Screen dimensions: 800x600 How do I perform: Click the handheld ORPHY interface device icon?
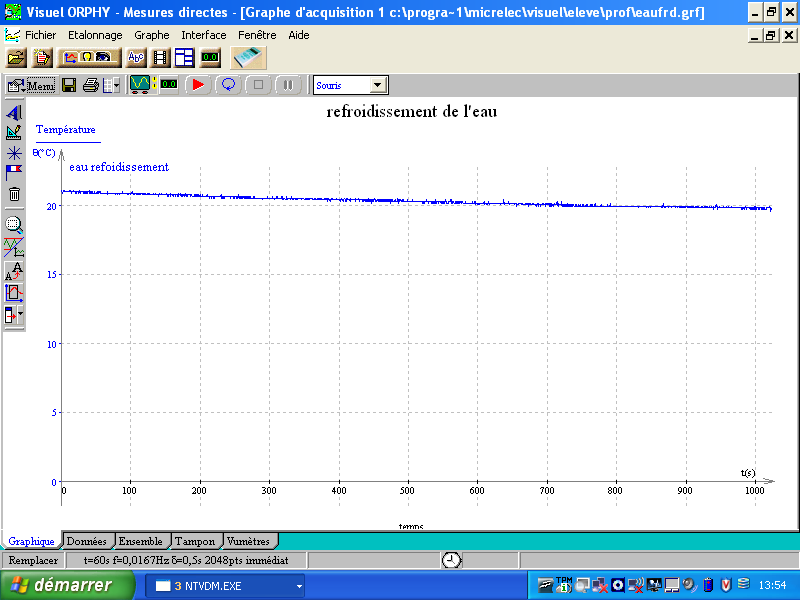click(248, 58)
